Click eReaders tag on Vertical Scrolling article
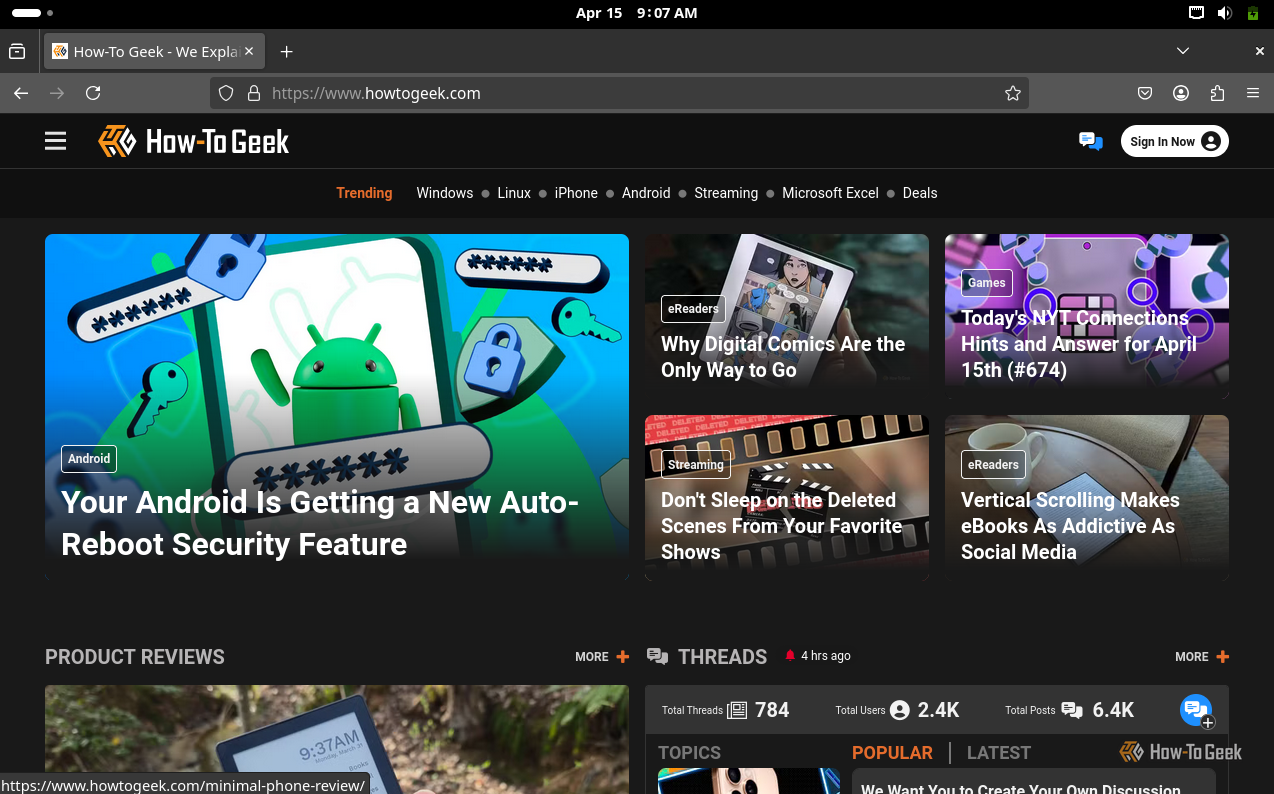 993,465
